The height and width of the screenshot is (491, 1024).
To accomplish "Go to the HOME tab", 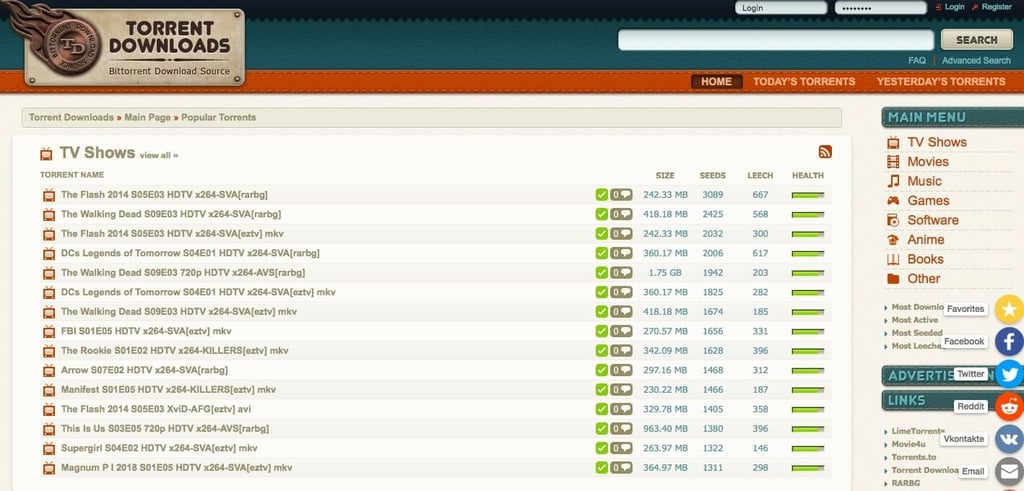I will point(716,82).
